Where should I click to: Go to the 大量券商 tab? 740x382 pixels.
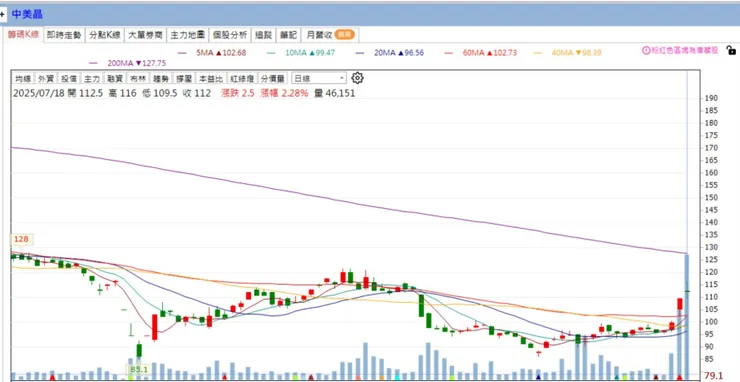(146, 35)
